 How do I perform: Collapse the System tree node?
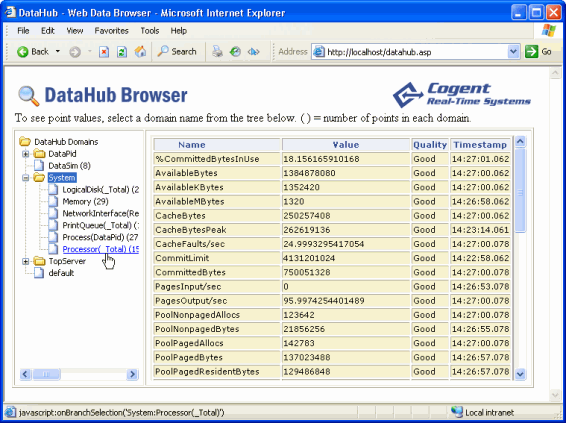point(25,178)
